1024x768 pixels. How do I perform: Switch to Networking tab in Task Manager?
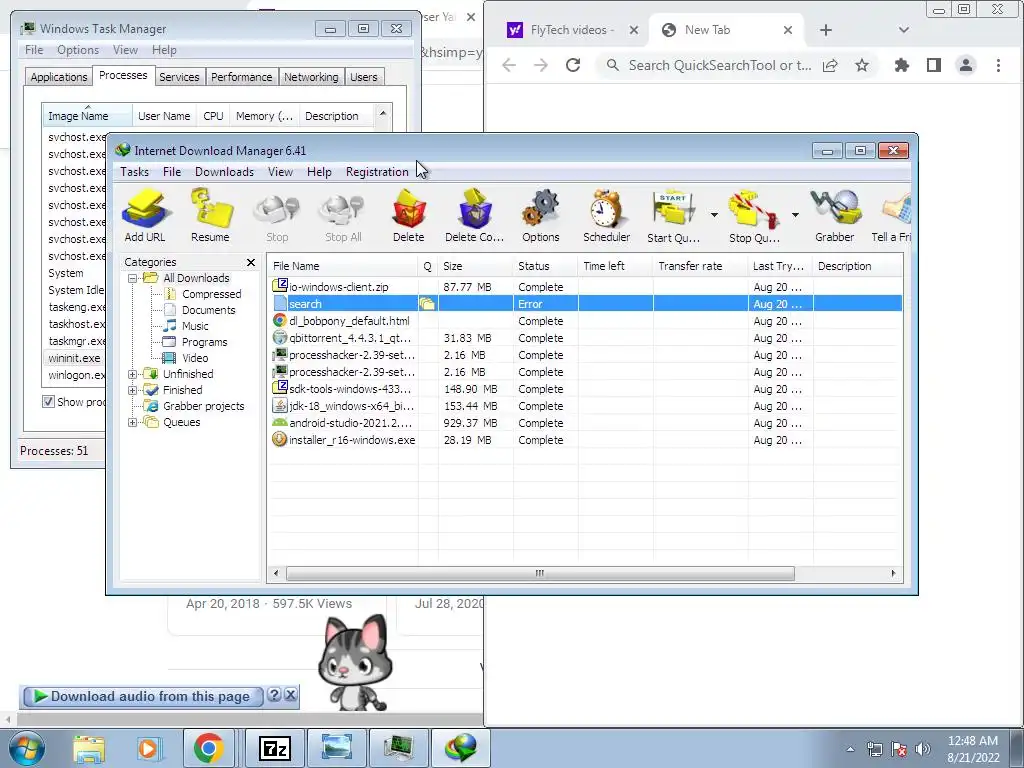tap(311, 77)
